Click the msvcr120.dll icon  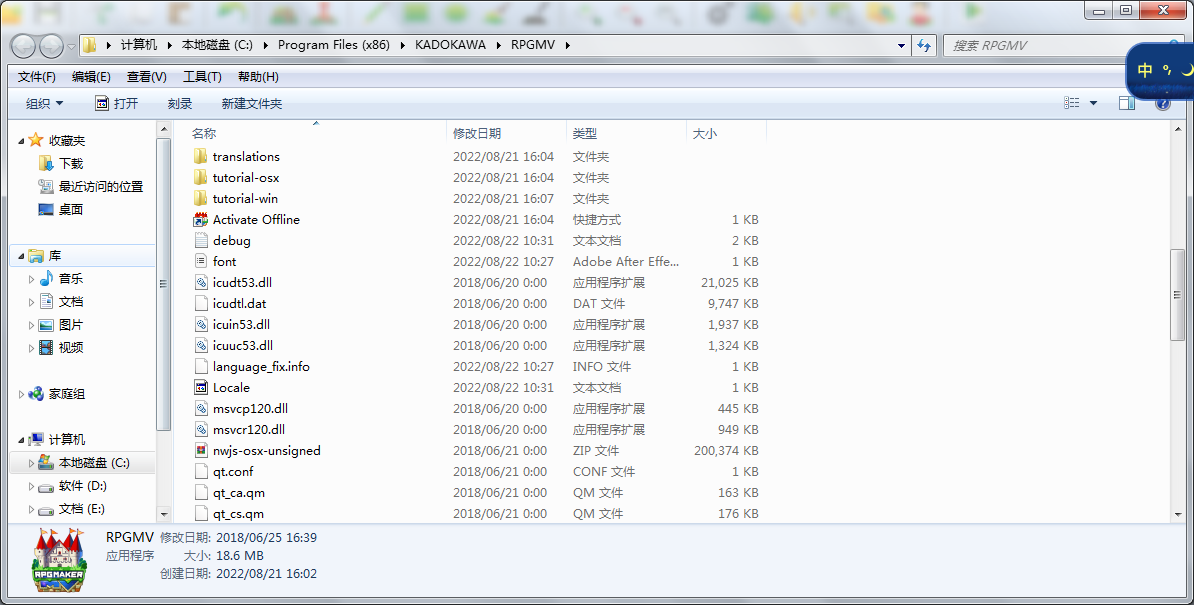[200, 429]
